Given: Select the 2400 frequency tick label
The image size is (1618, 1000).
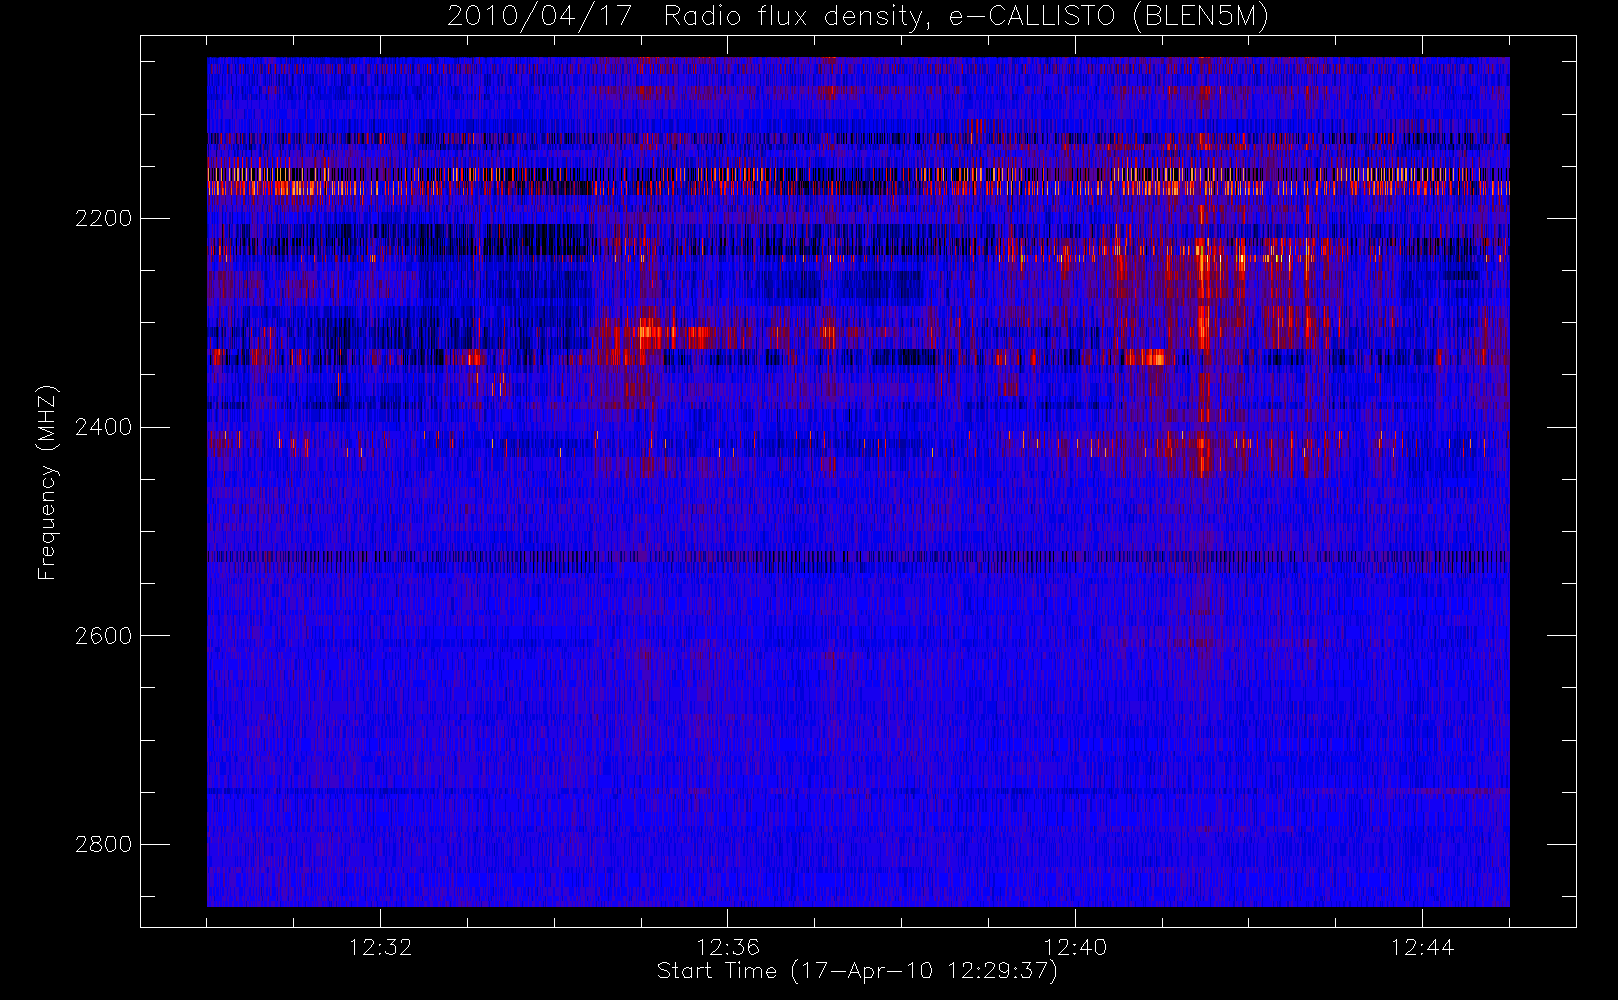Looking at the screenshot, I should click(x=103, y=428).
